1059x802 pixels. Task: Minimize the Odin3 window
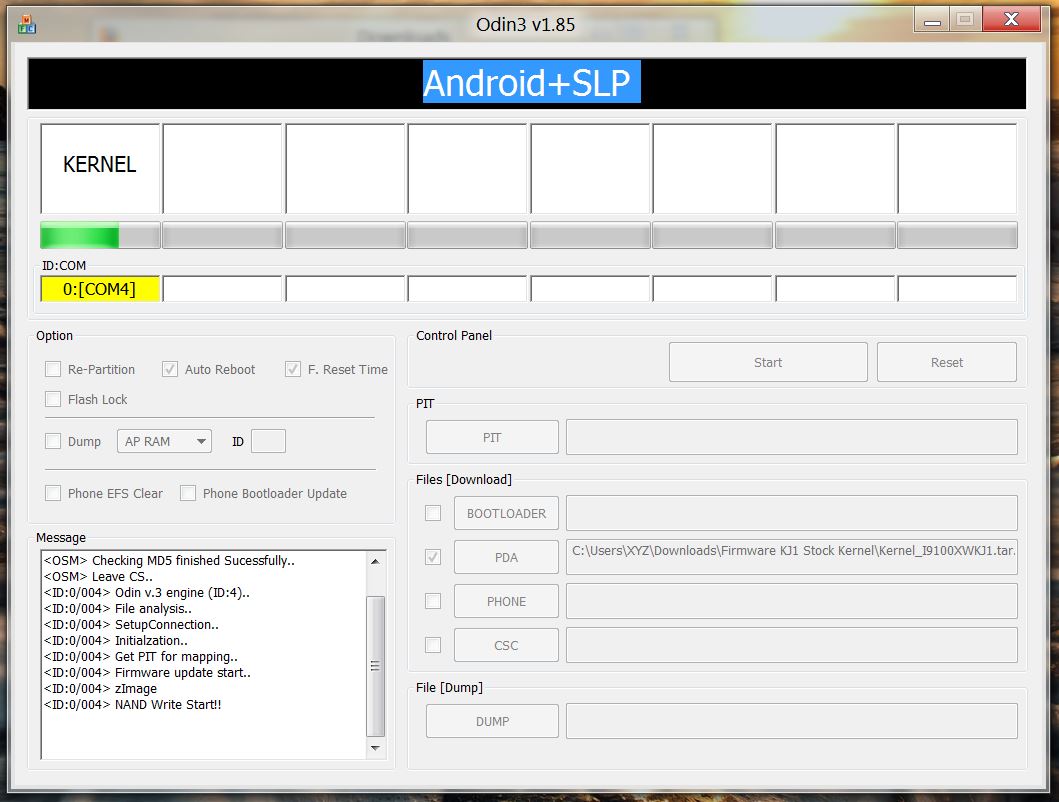tap(932, 20)
